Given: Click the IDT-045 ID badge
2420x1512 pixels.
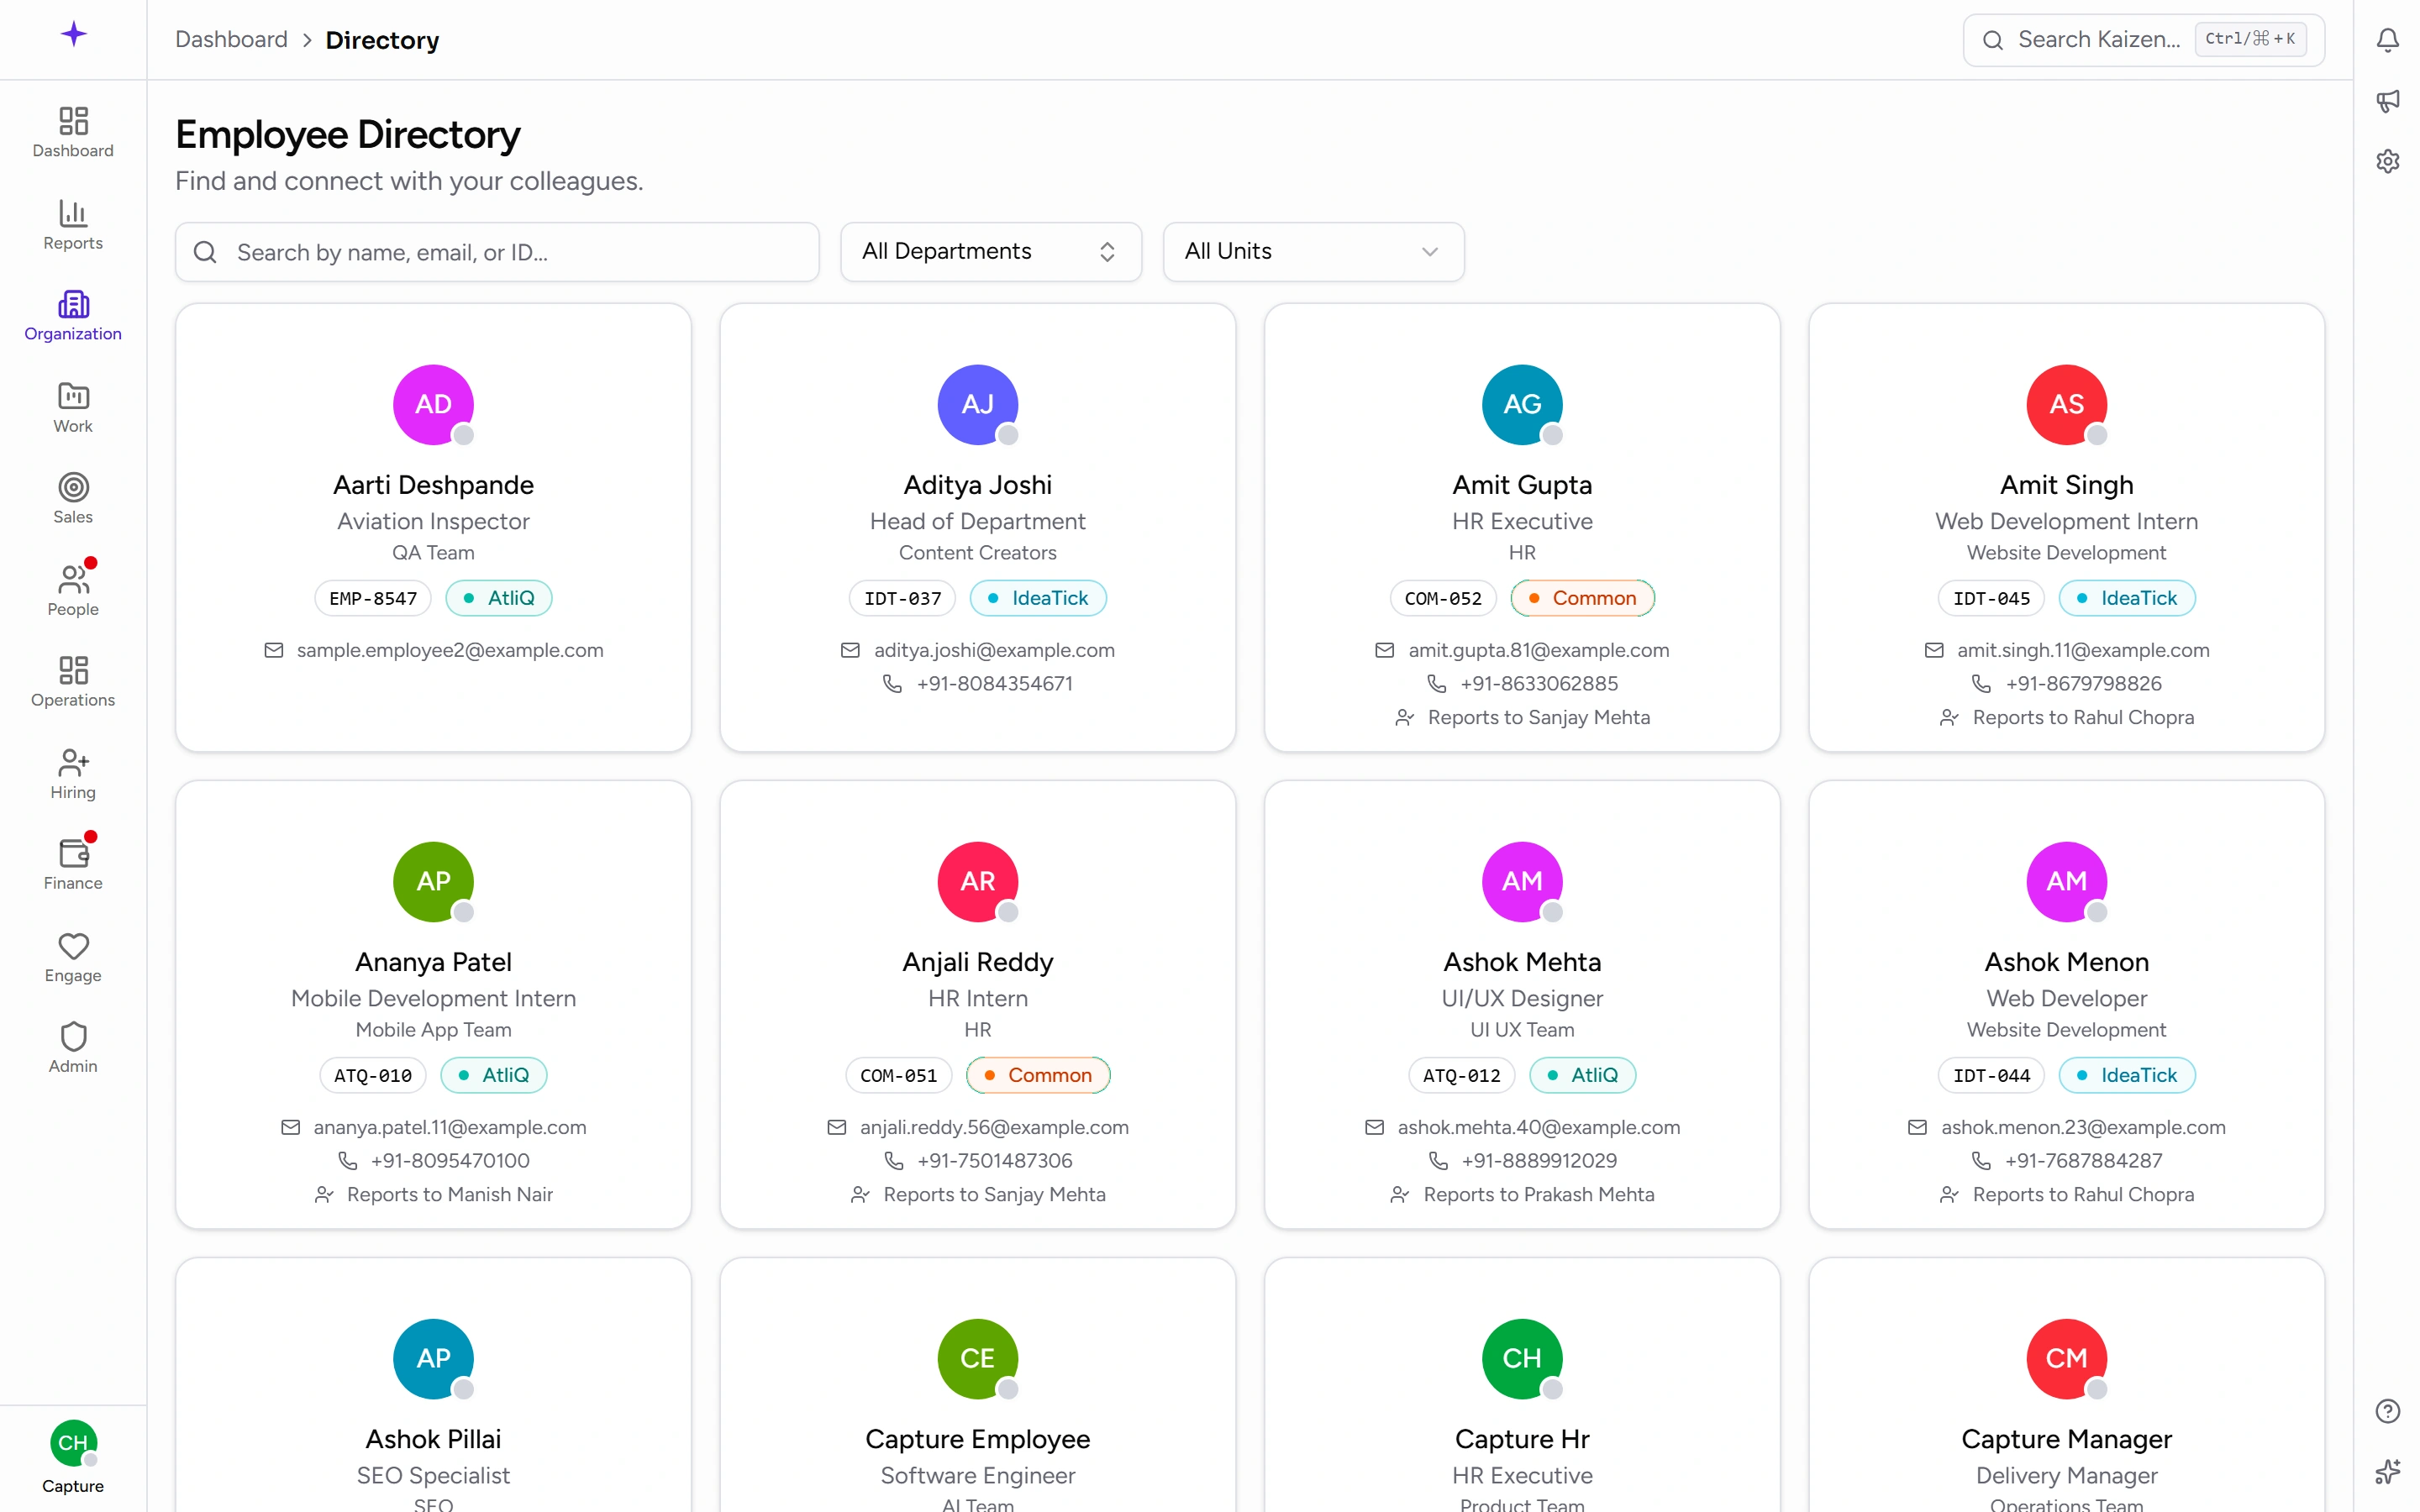Looking at the screenshot, I should click(1991, 598).
